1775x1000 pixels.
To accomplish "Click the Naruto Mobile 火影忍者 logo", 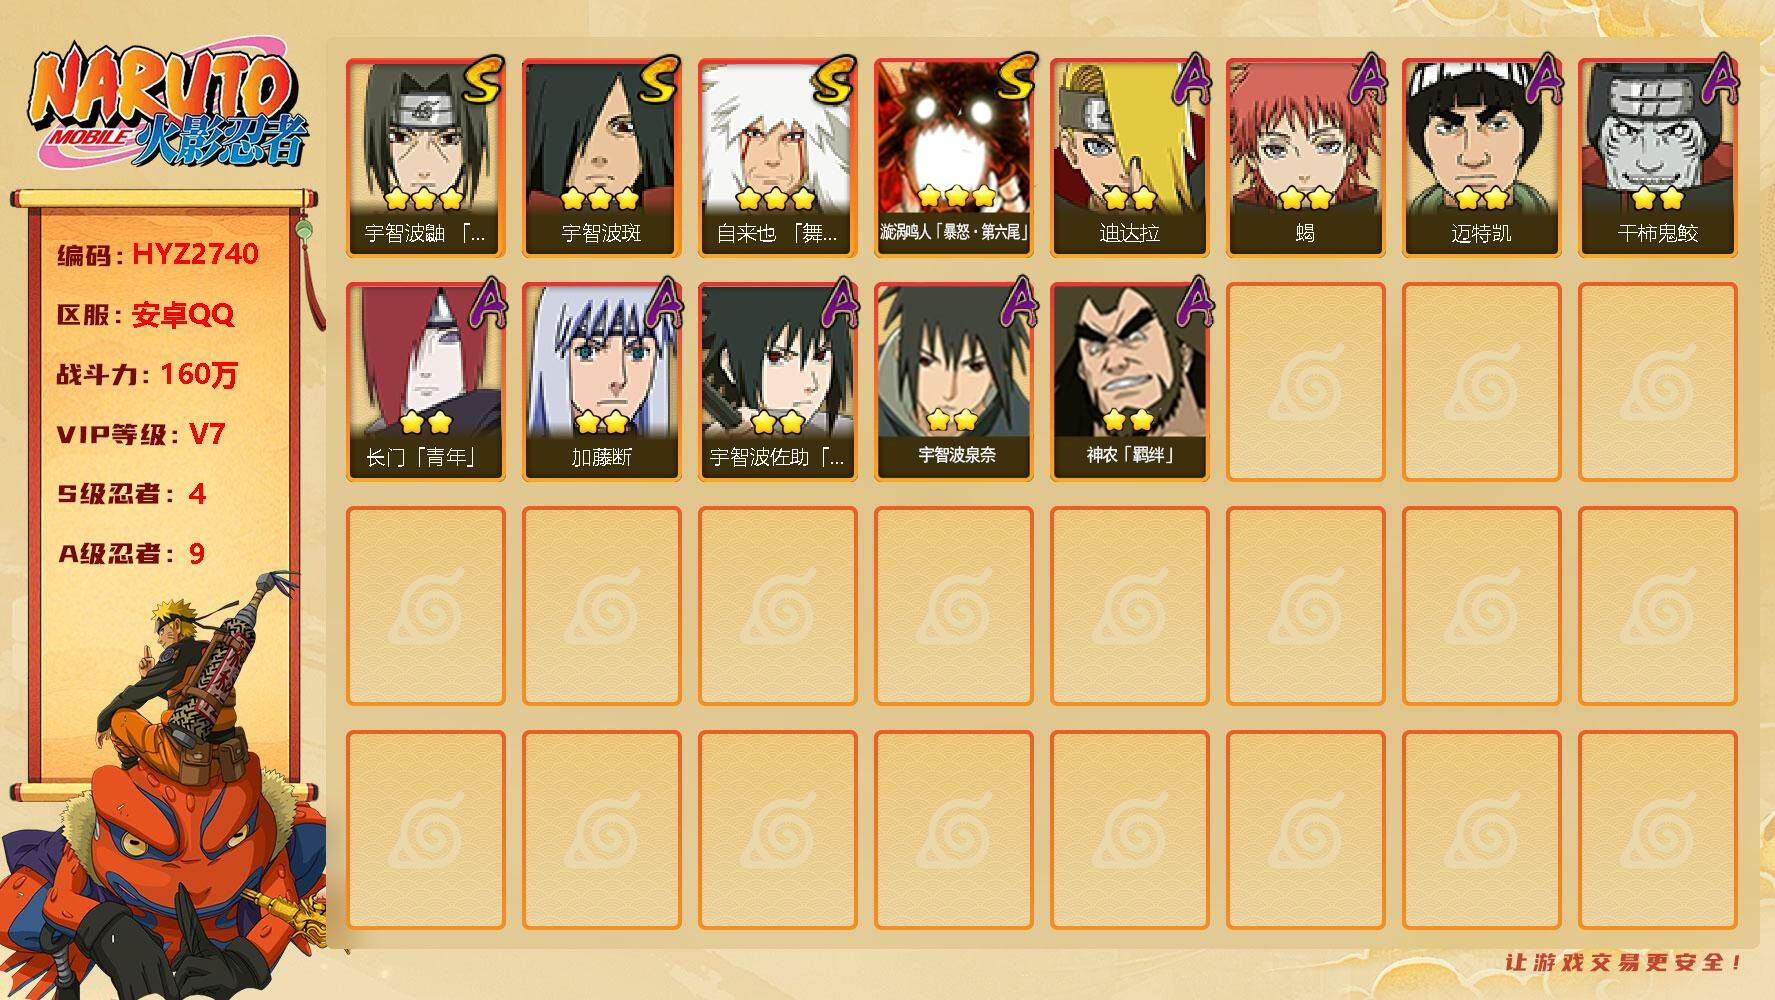I will 168,106.
